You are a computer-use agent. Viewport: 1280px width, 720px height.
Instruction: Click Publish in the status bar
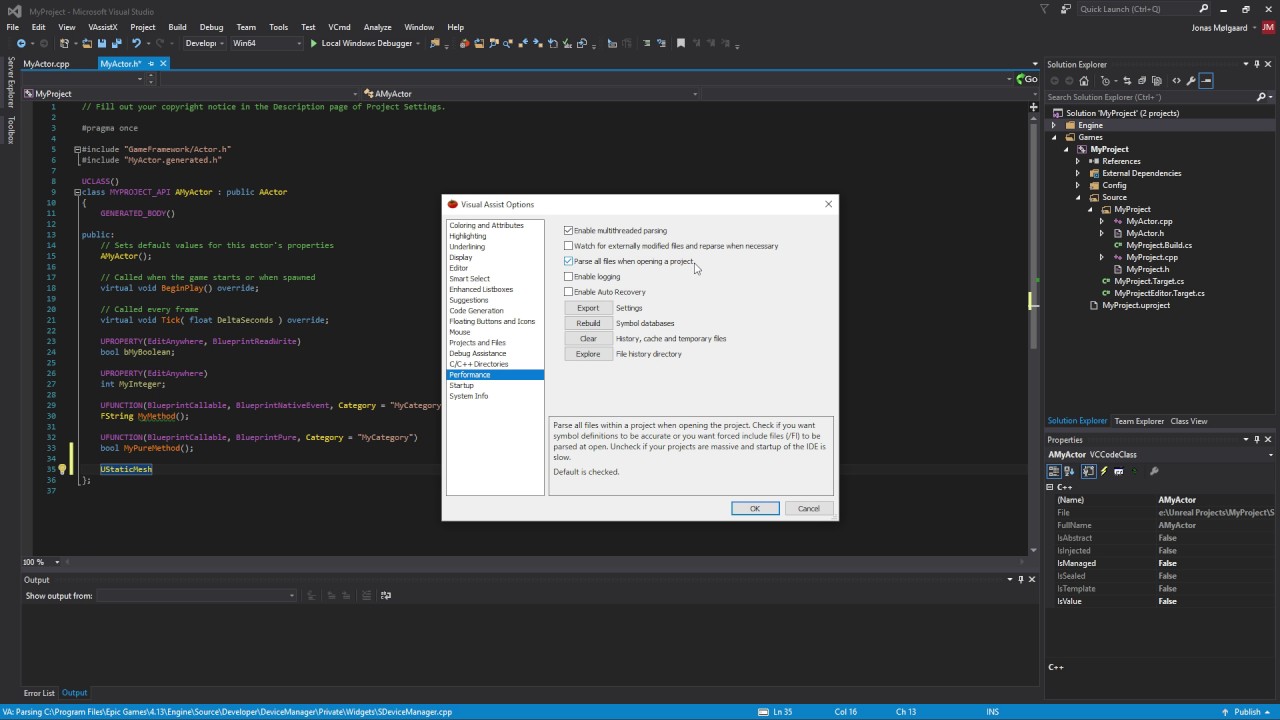click(1247, 712)
